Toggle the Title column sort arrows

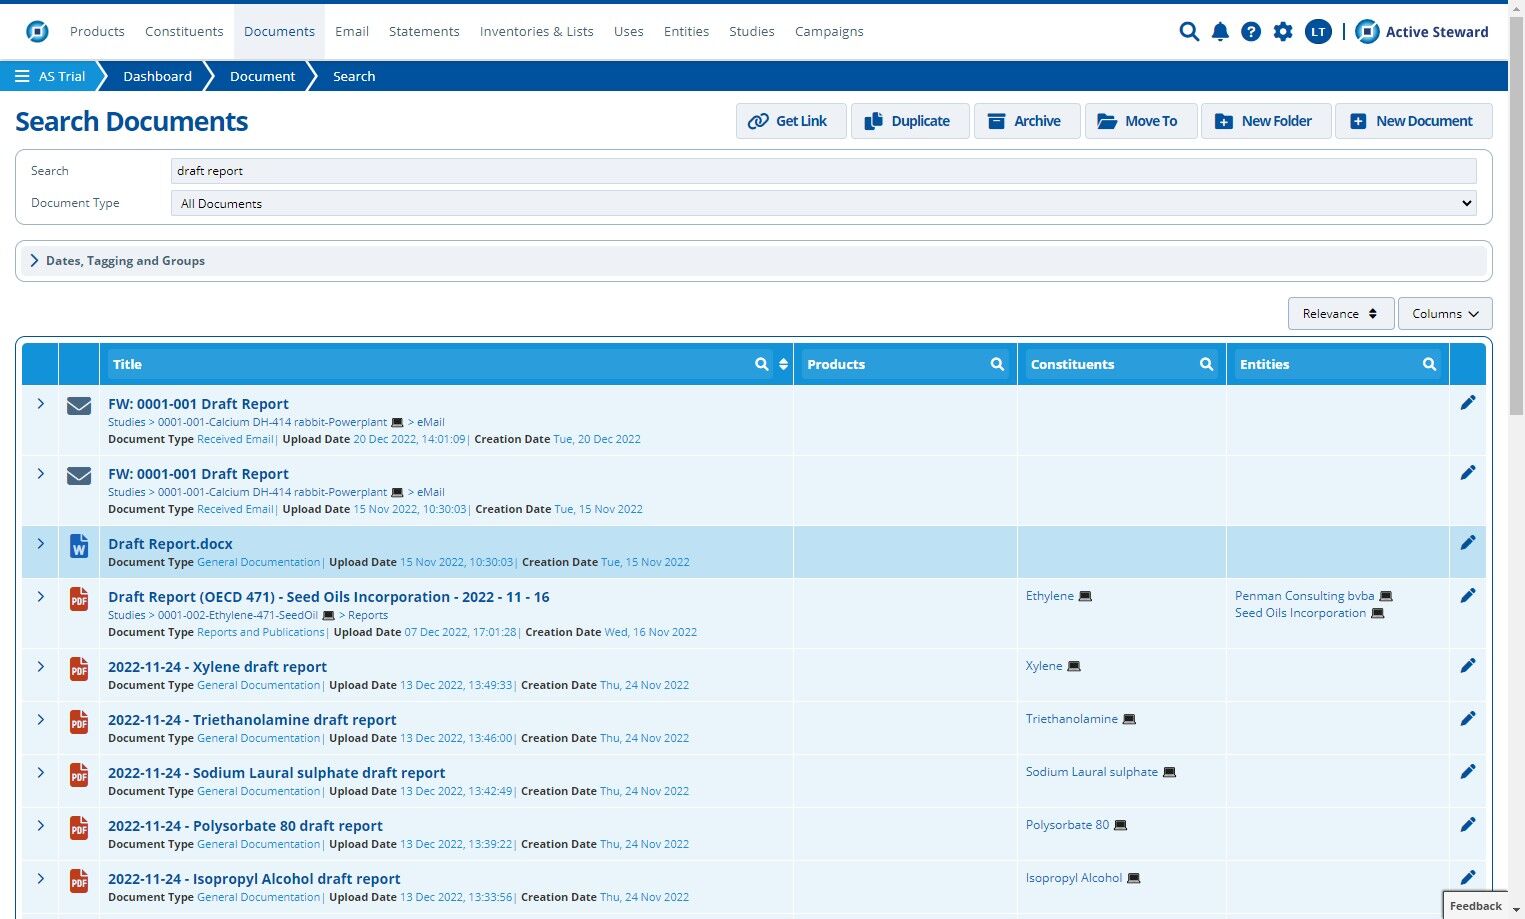tap(783, 365)
